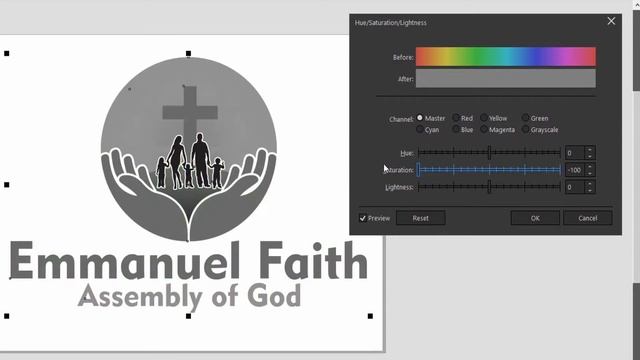Viewport: 640px width, 360px height.
Task: Decrease Lightness with down stepper arrow
Action: click(590, 191)
